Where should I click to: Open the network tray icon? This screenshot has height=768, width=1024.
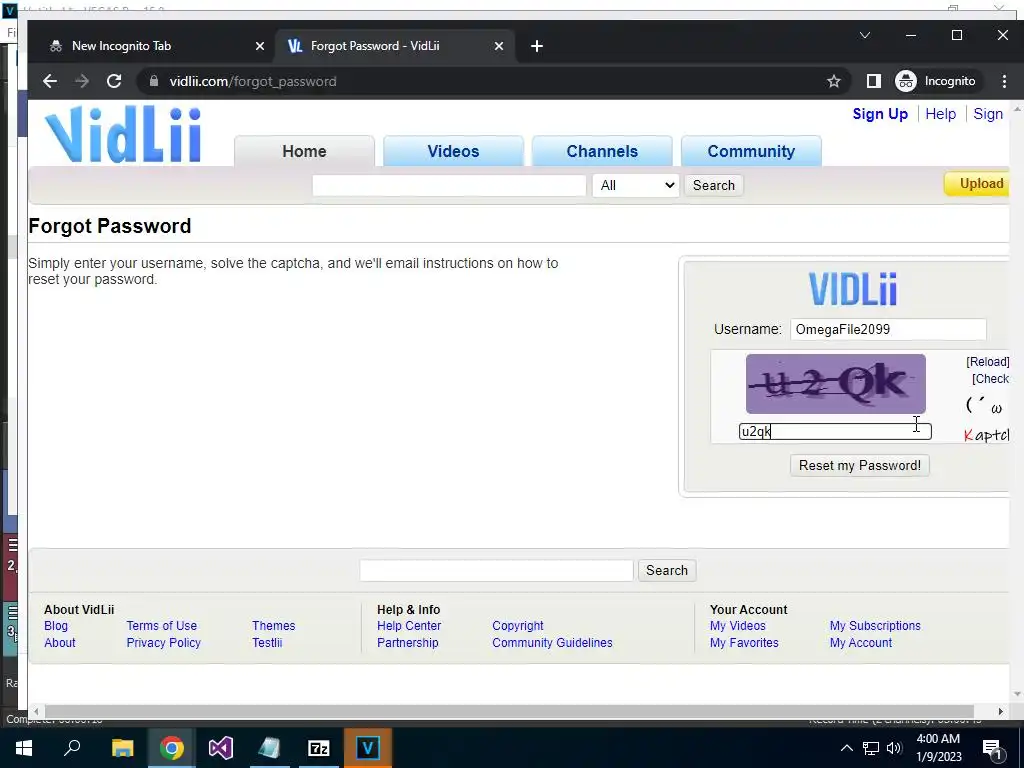(871, 748)
